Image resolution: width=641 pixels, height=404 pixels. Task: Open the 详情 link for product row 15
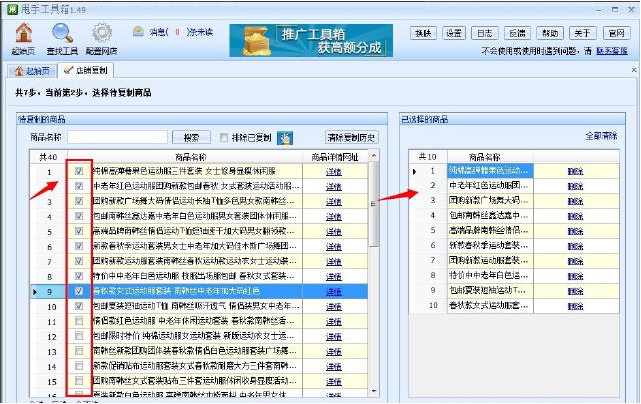coord(334,382)
